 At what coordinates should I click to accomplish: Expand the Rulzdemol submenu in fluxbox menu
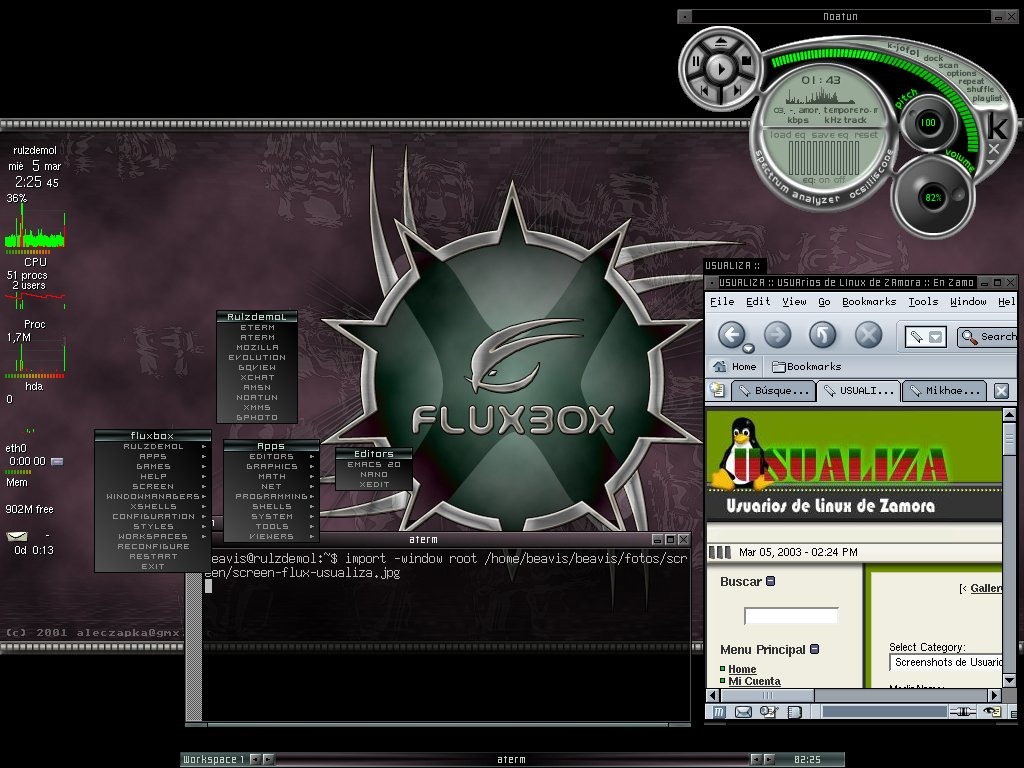coord(153,447)
